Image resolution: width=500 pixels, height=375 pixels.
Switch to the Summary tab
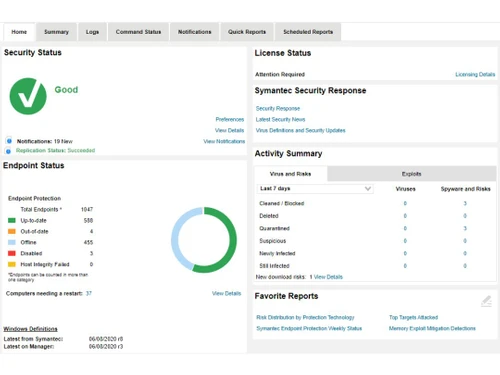[56, 32]
